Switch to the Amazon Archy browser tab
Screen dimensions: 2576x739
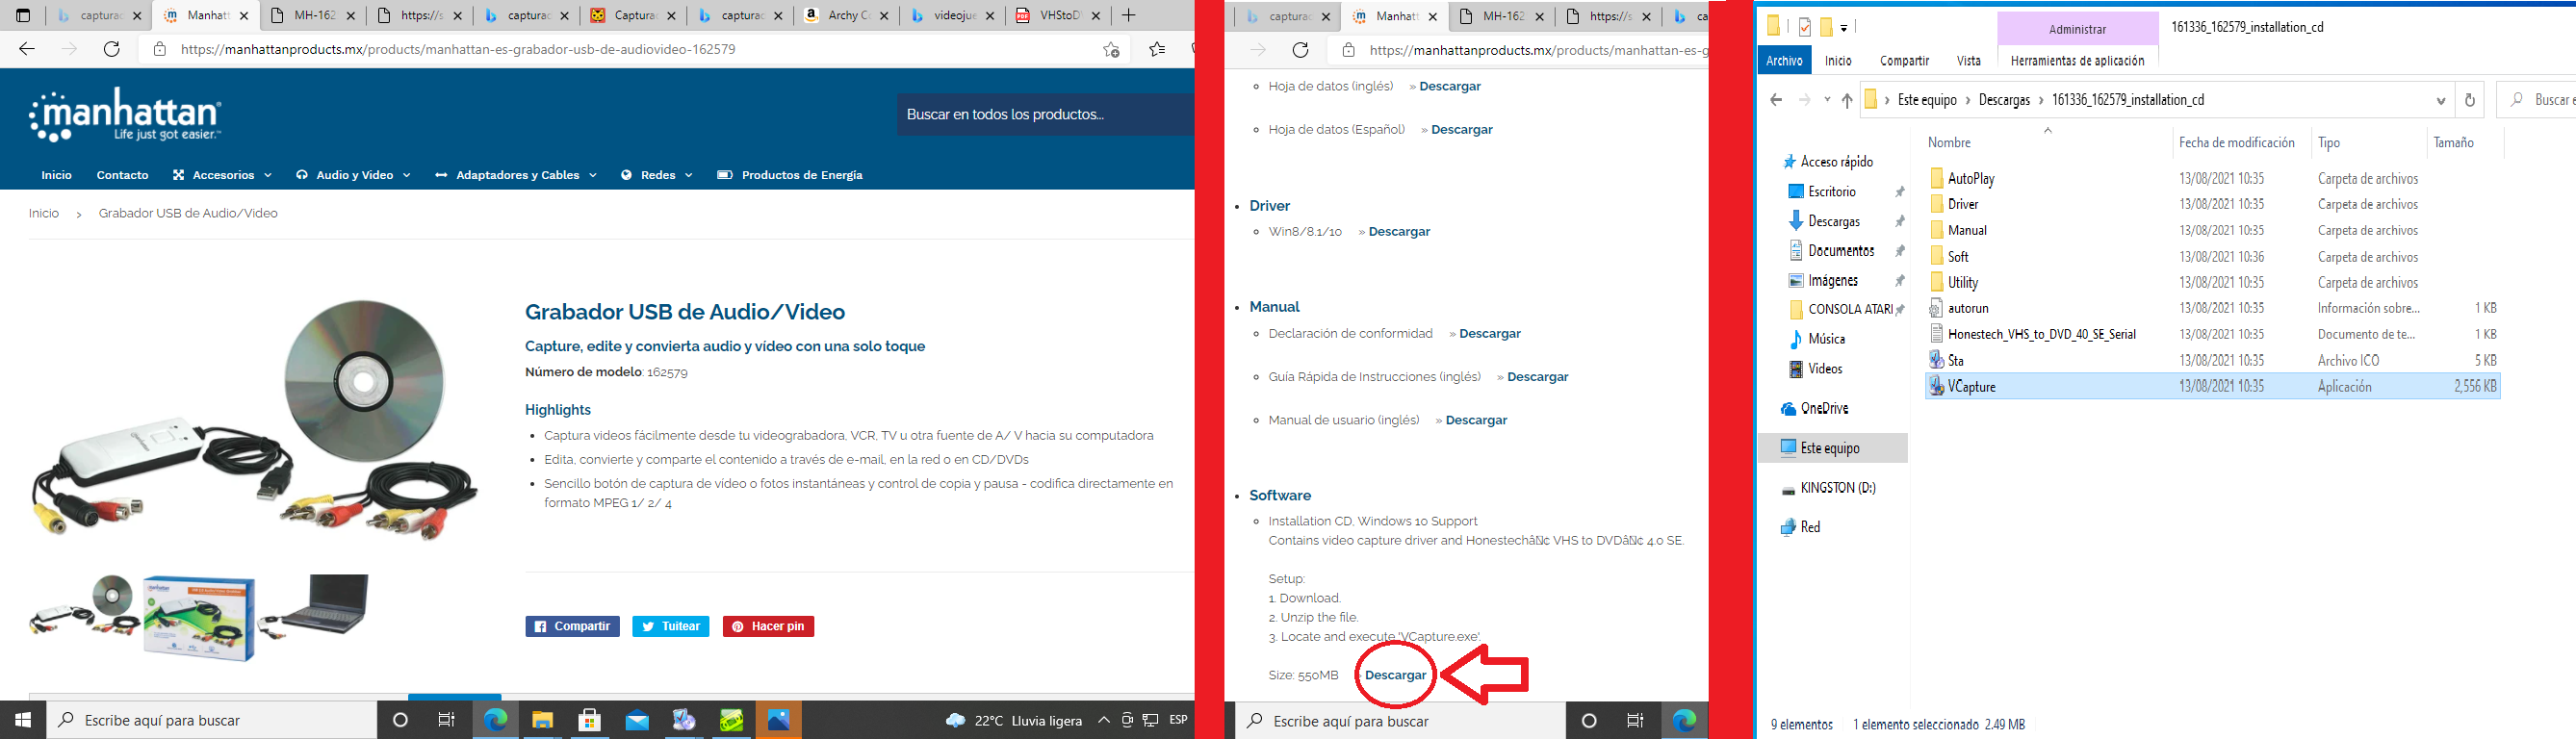coord(842,16)
